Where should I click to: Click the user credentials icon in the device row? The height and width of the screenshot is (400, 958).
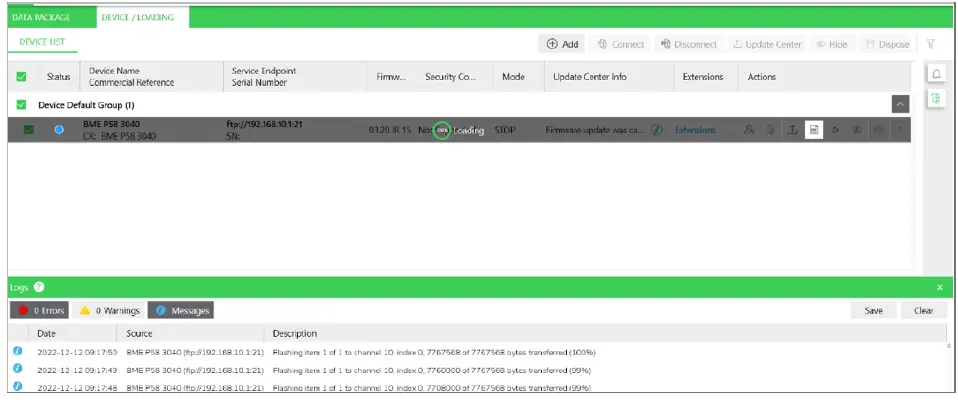(x=749, y=129)
